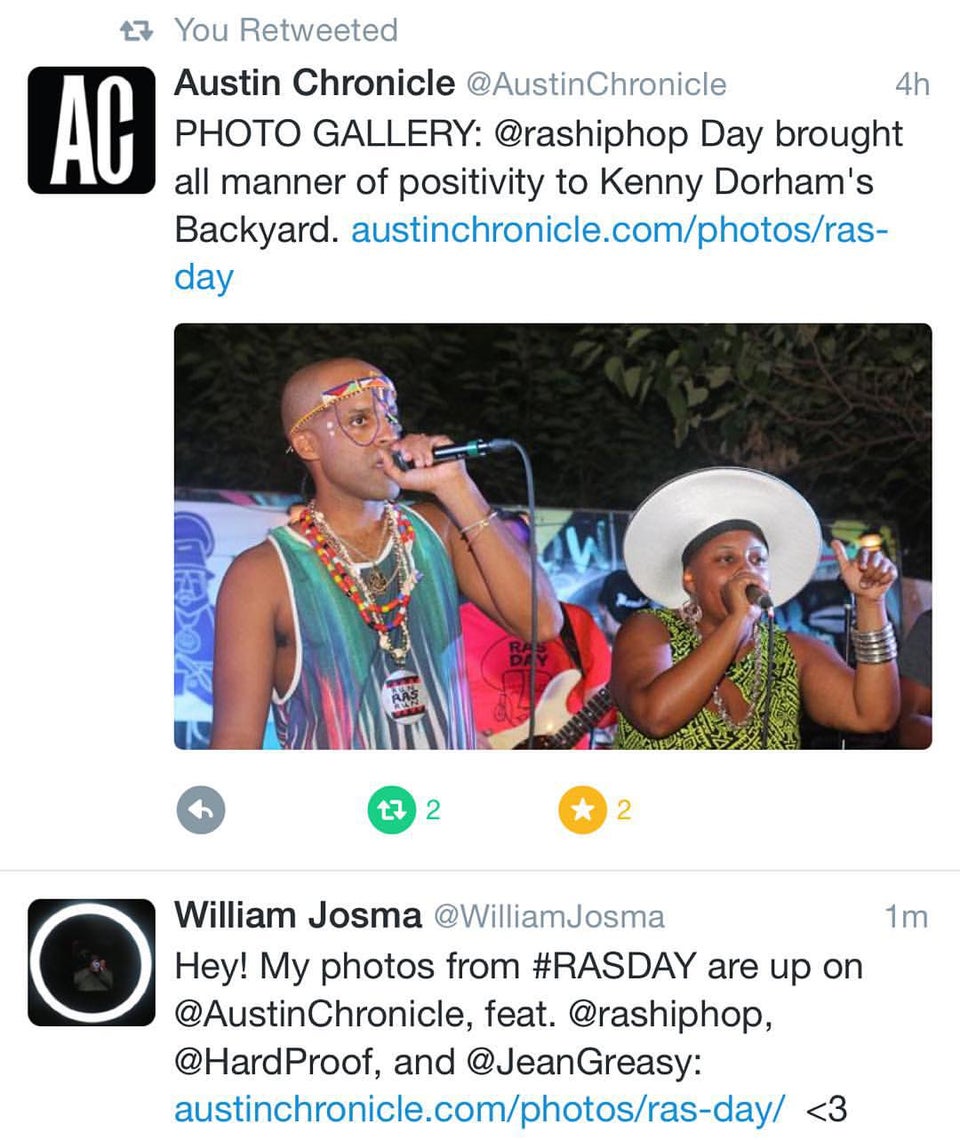Open William Josma's circular profile avatar
Viewport: 960px width, 1140px height.
[91, 962]
